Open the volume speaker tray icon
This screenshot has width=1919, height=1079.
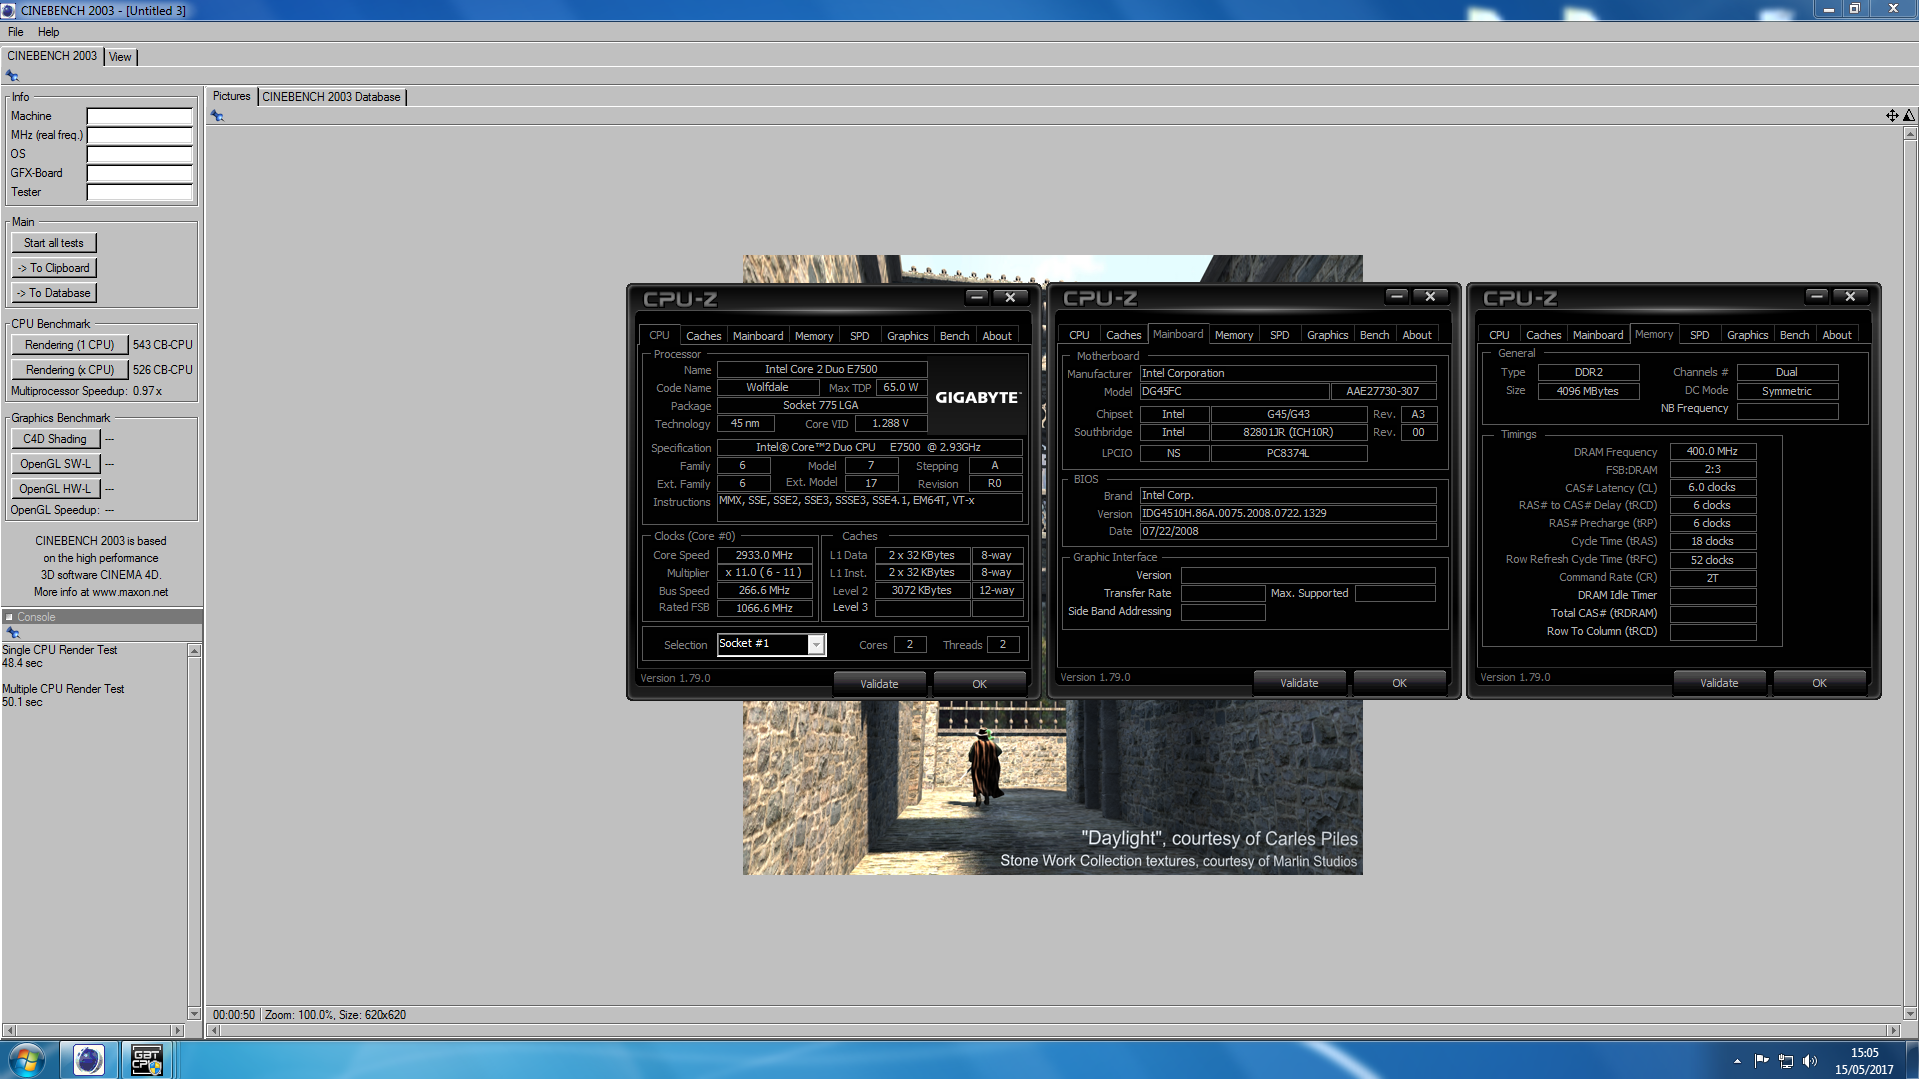pyautogui.click(x=1809, y=1061)
